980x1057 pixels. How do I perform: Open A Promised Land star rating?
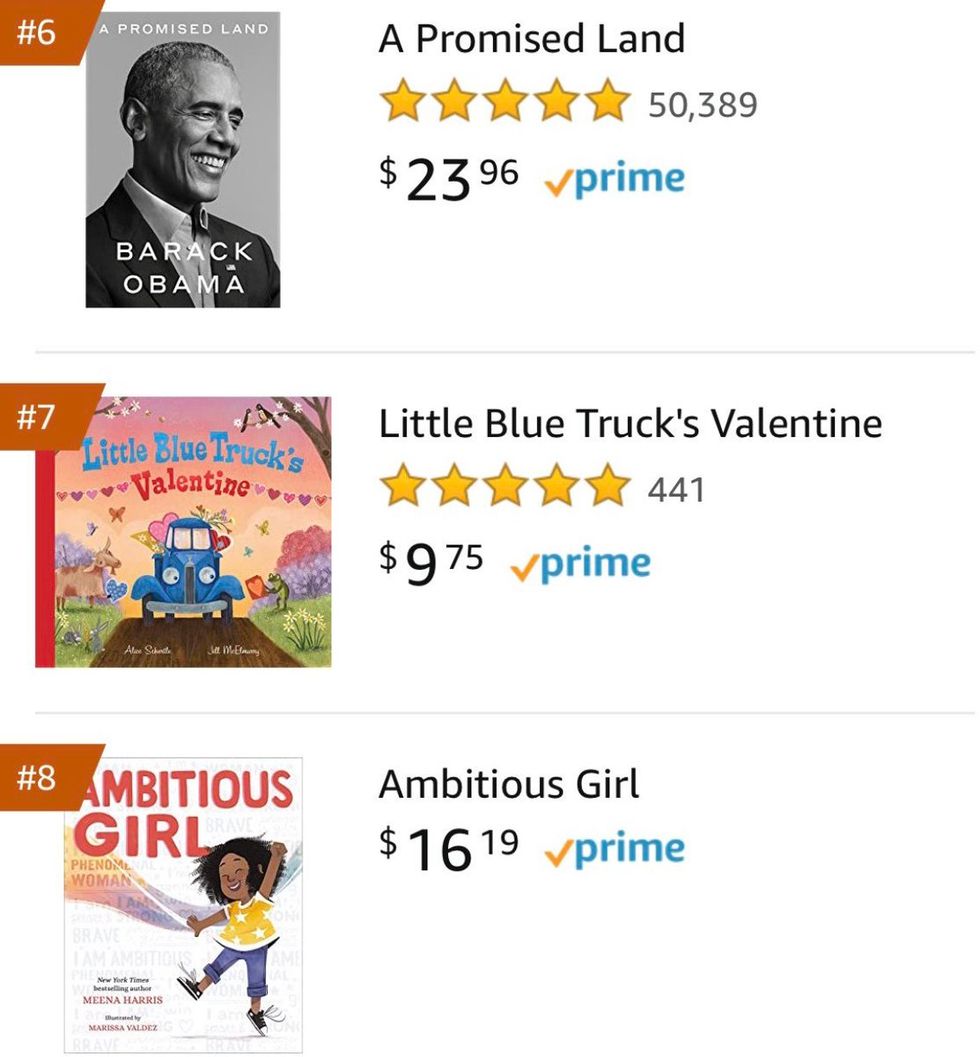pos(504,103)
